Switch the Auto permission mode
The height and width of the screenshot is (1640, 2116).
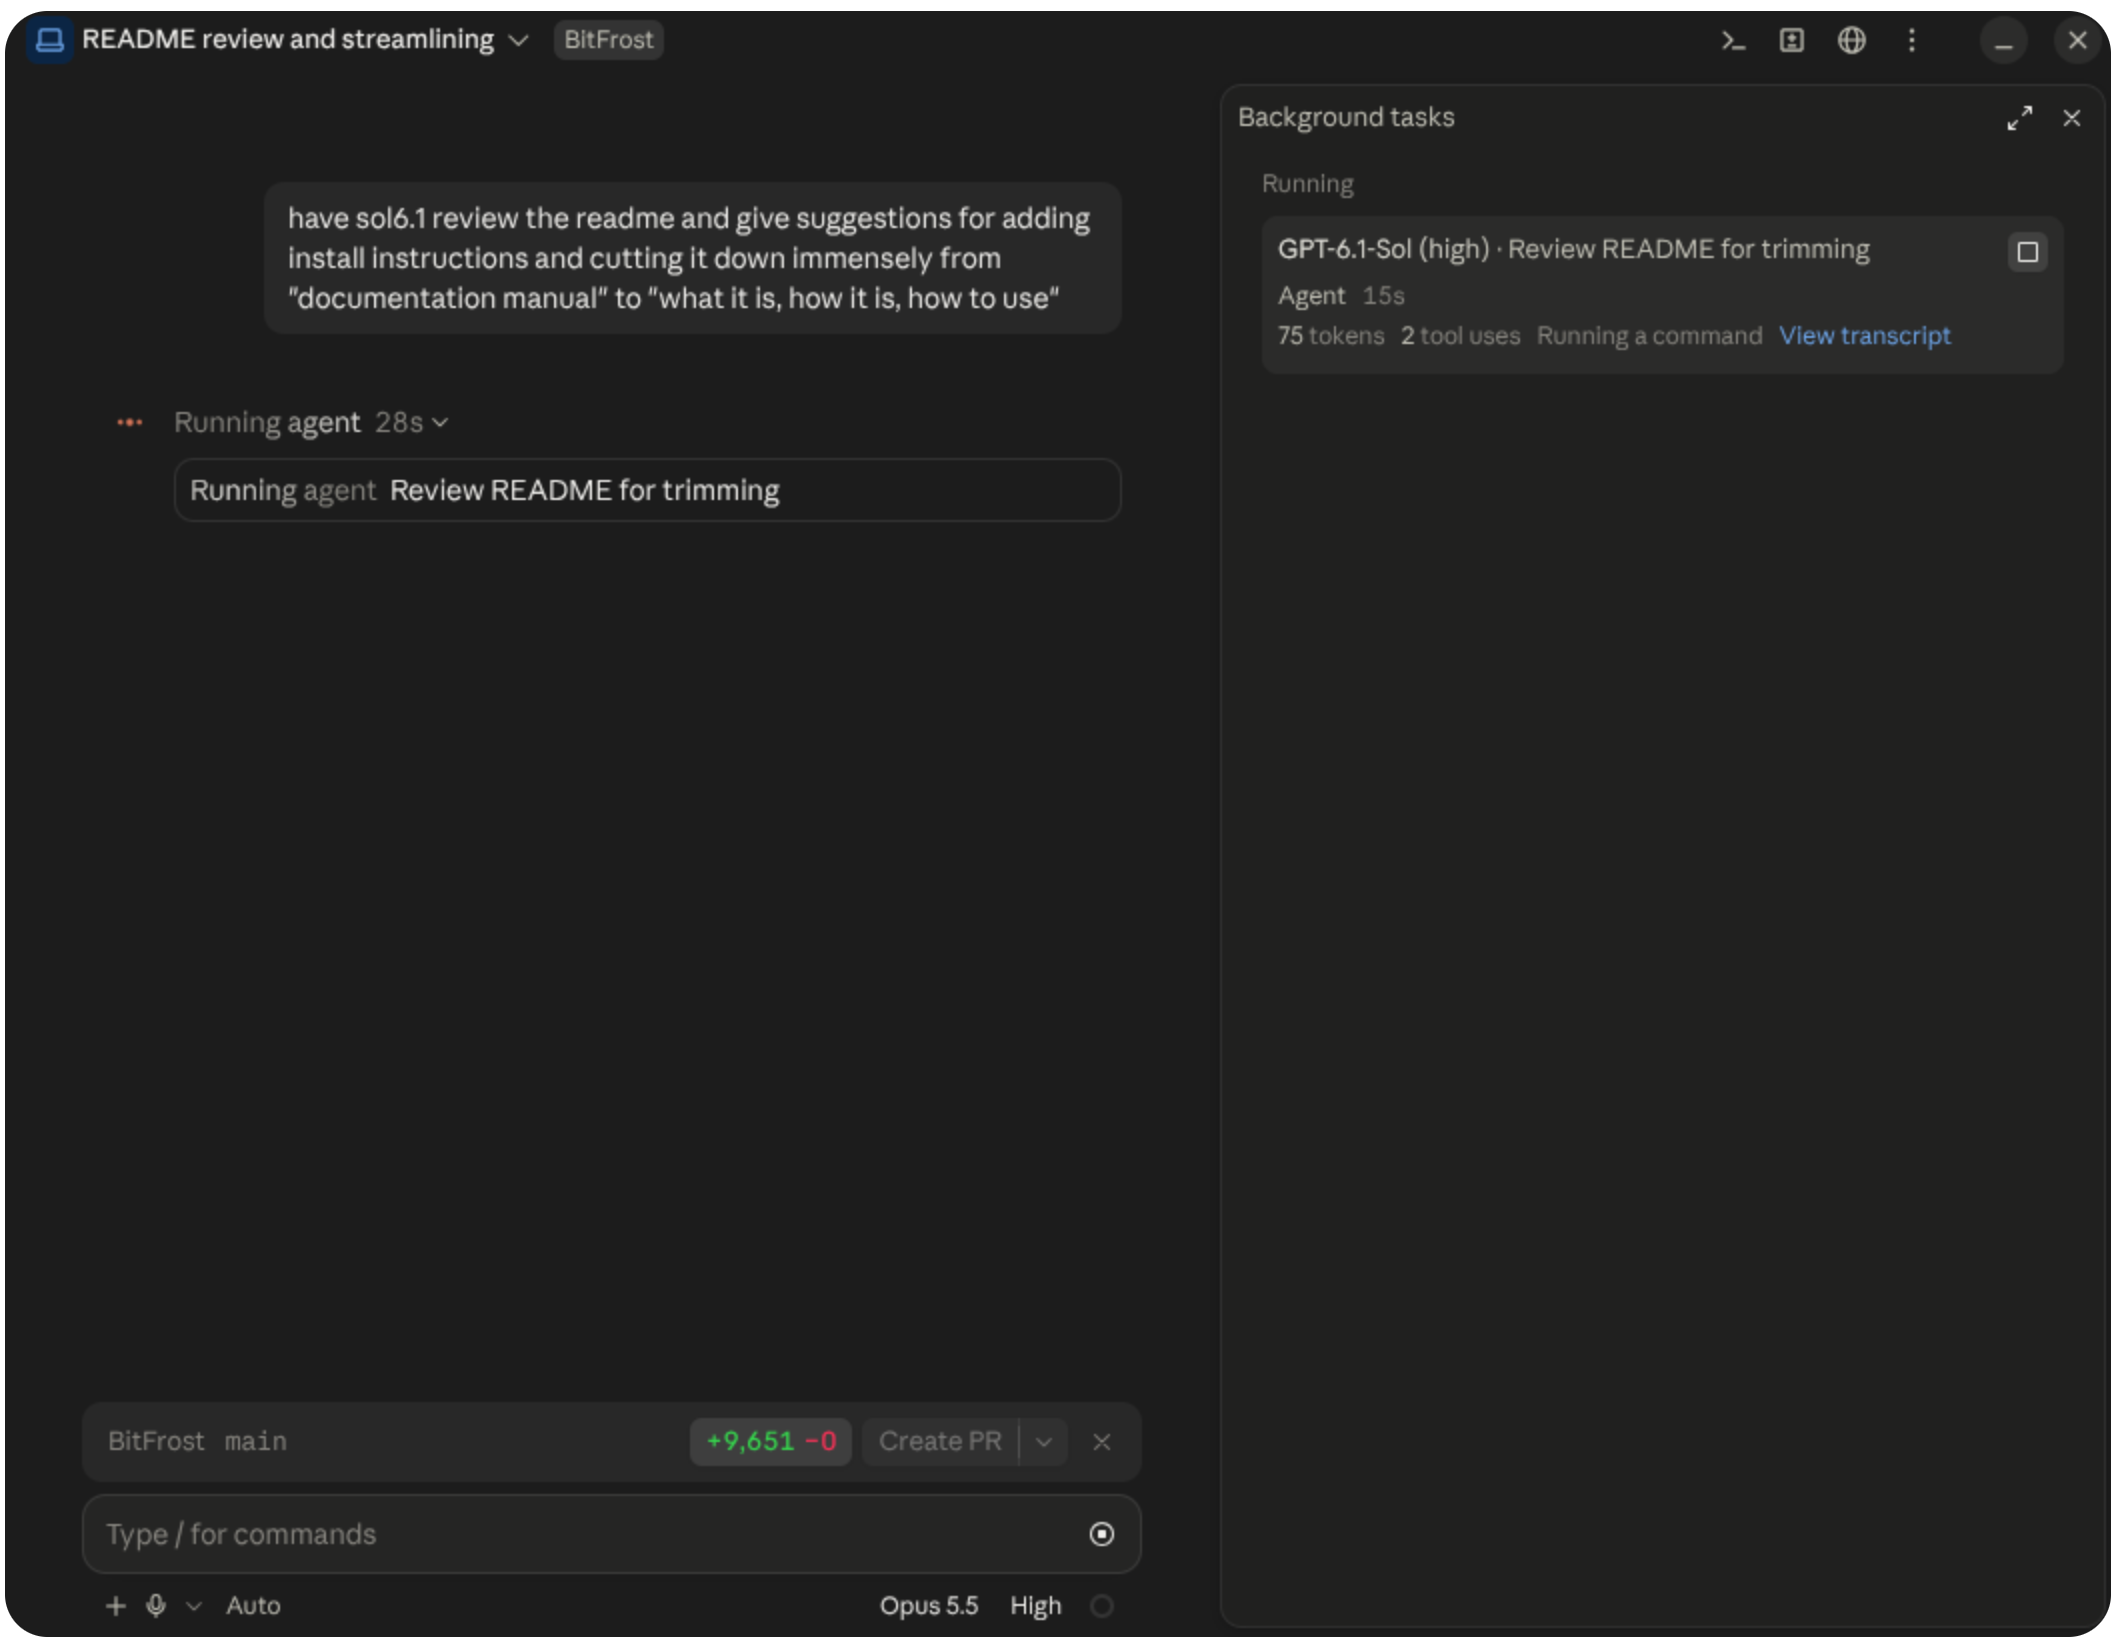coord(253,1605)
